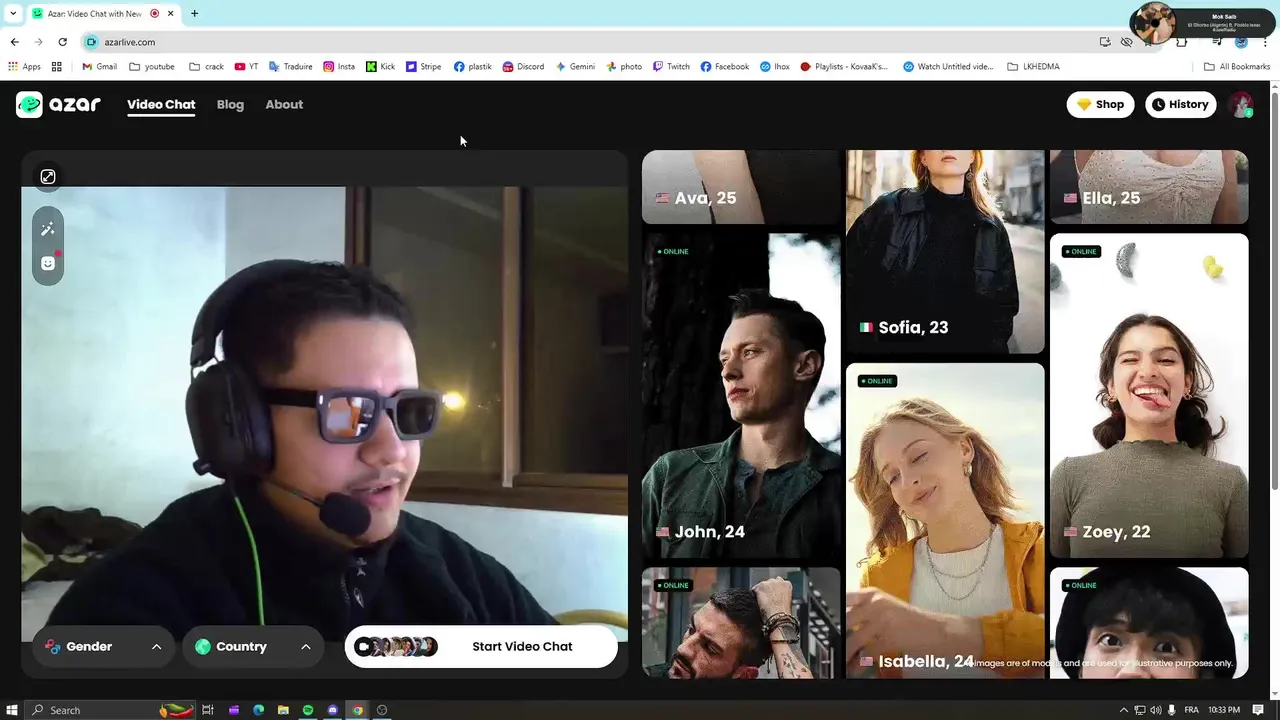The height and width of the screenshot is (720, 1280).
Task: Open the Discord bookmark
Action: pyautogui.click(x=523, y=67)
